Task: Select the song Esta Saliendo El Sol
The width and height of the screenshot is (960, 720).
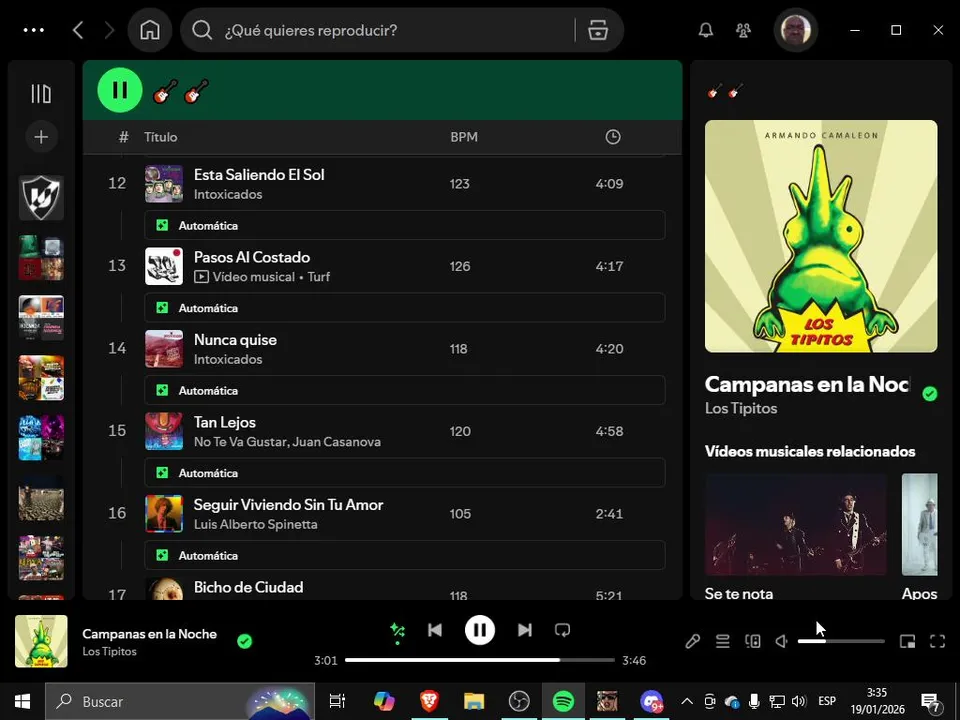Action: pos(259,174)
